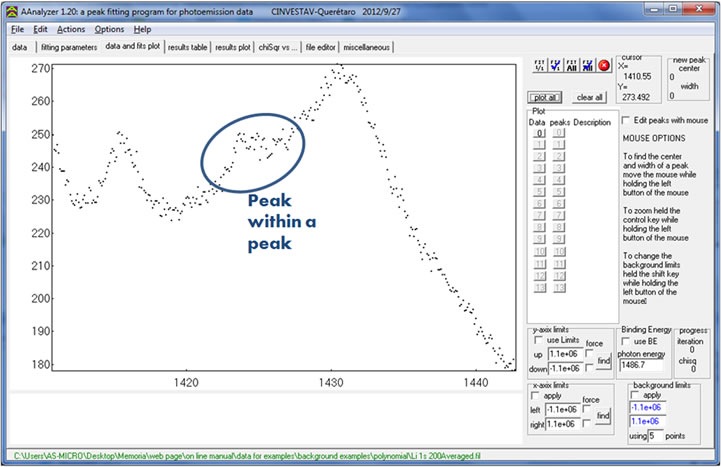Image resolution: width=721 pixels, height=467 pixels.
Task: Click the first FIT 1/1 toolbar icon
Action: click(540, 67)
